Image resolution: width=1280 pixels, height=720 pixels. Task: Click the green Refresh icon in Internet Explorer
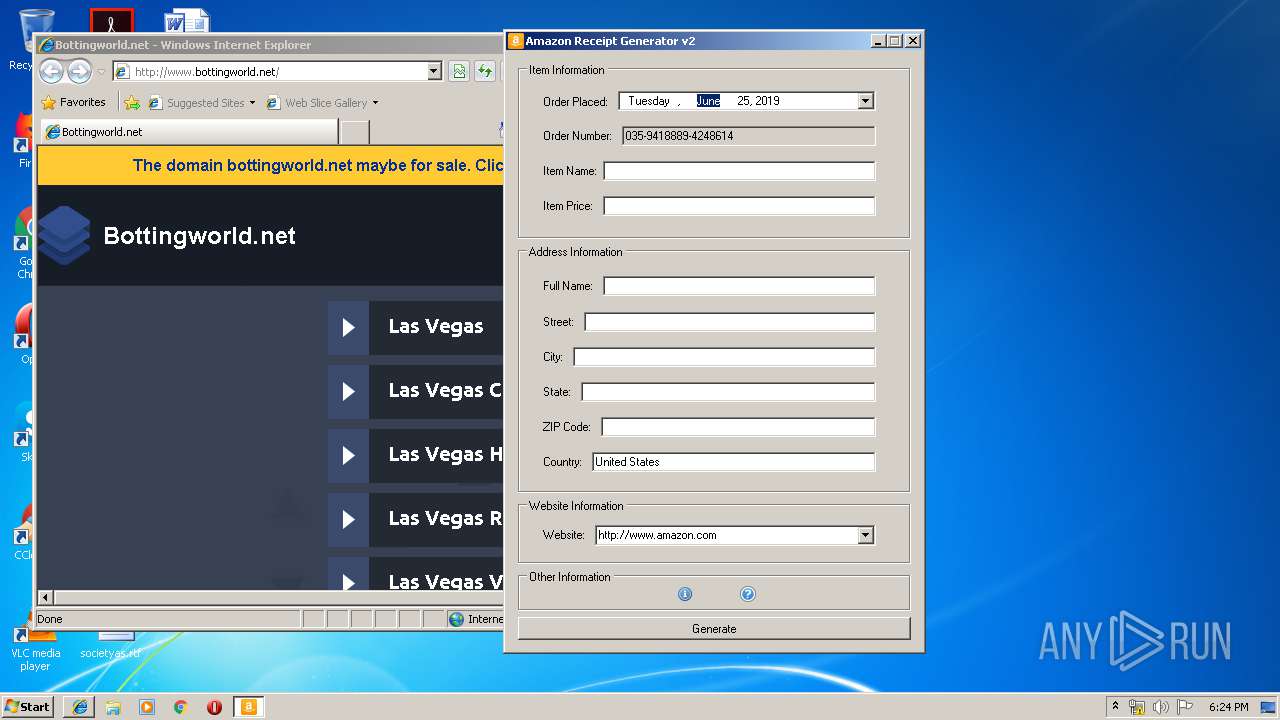[485, 71]
